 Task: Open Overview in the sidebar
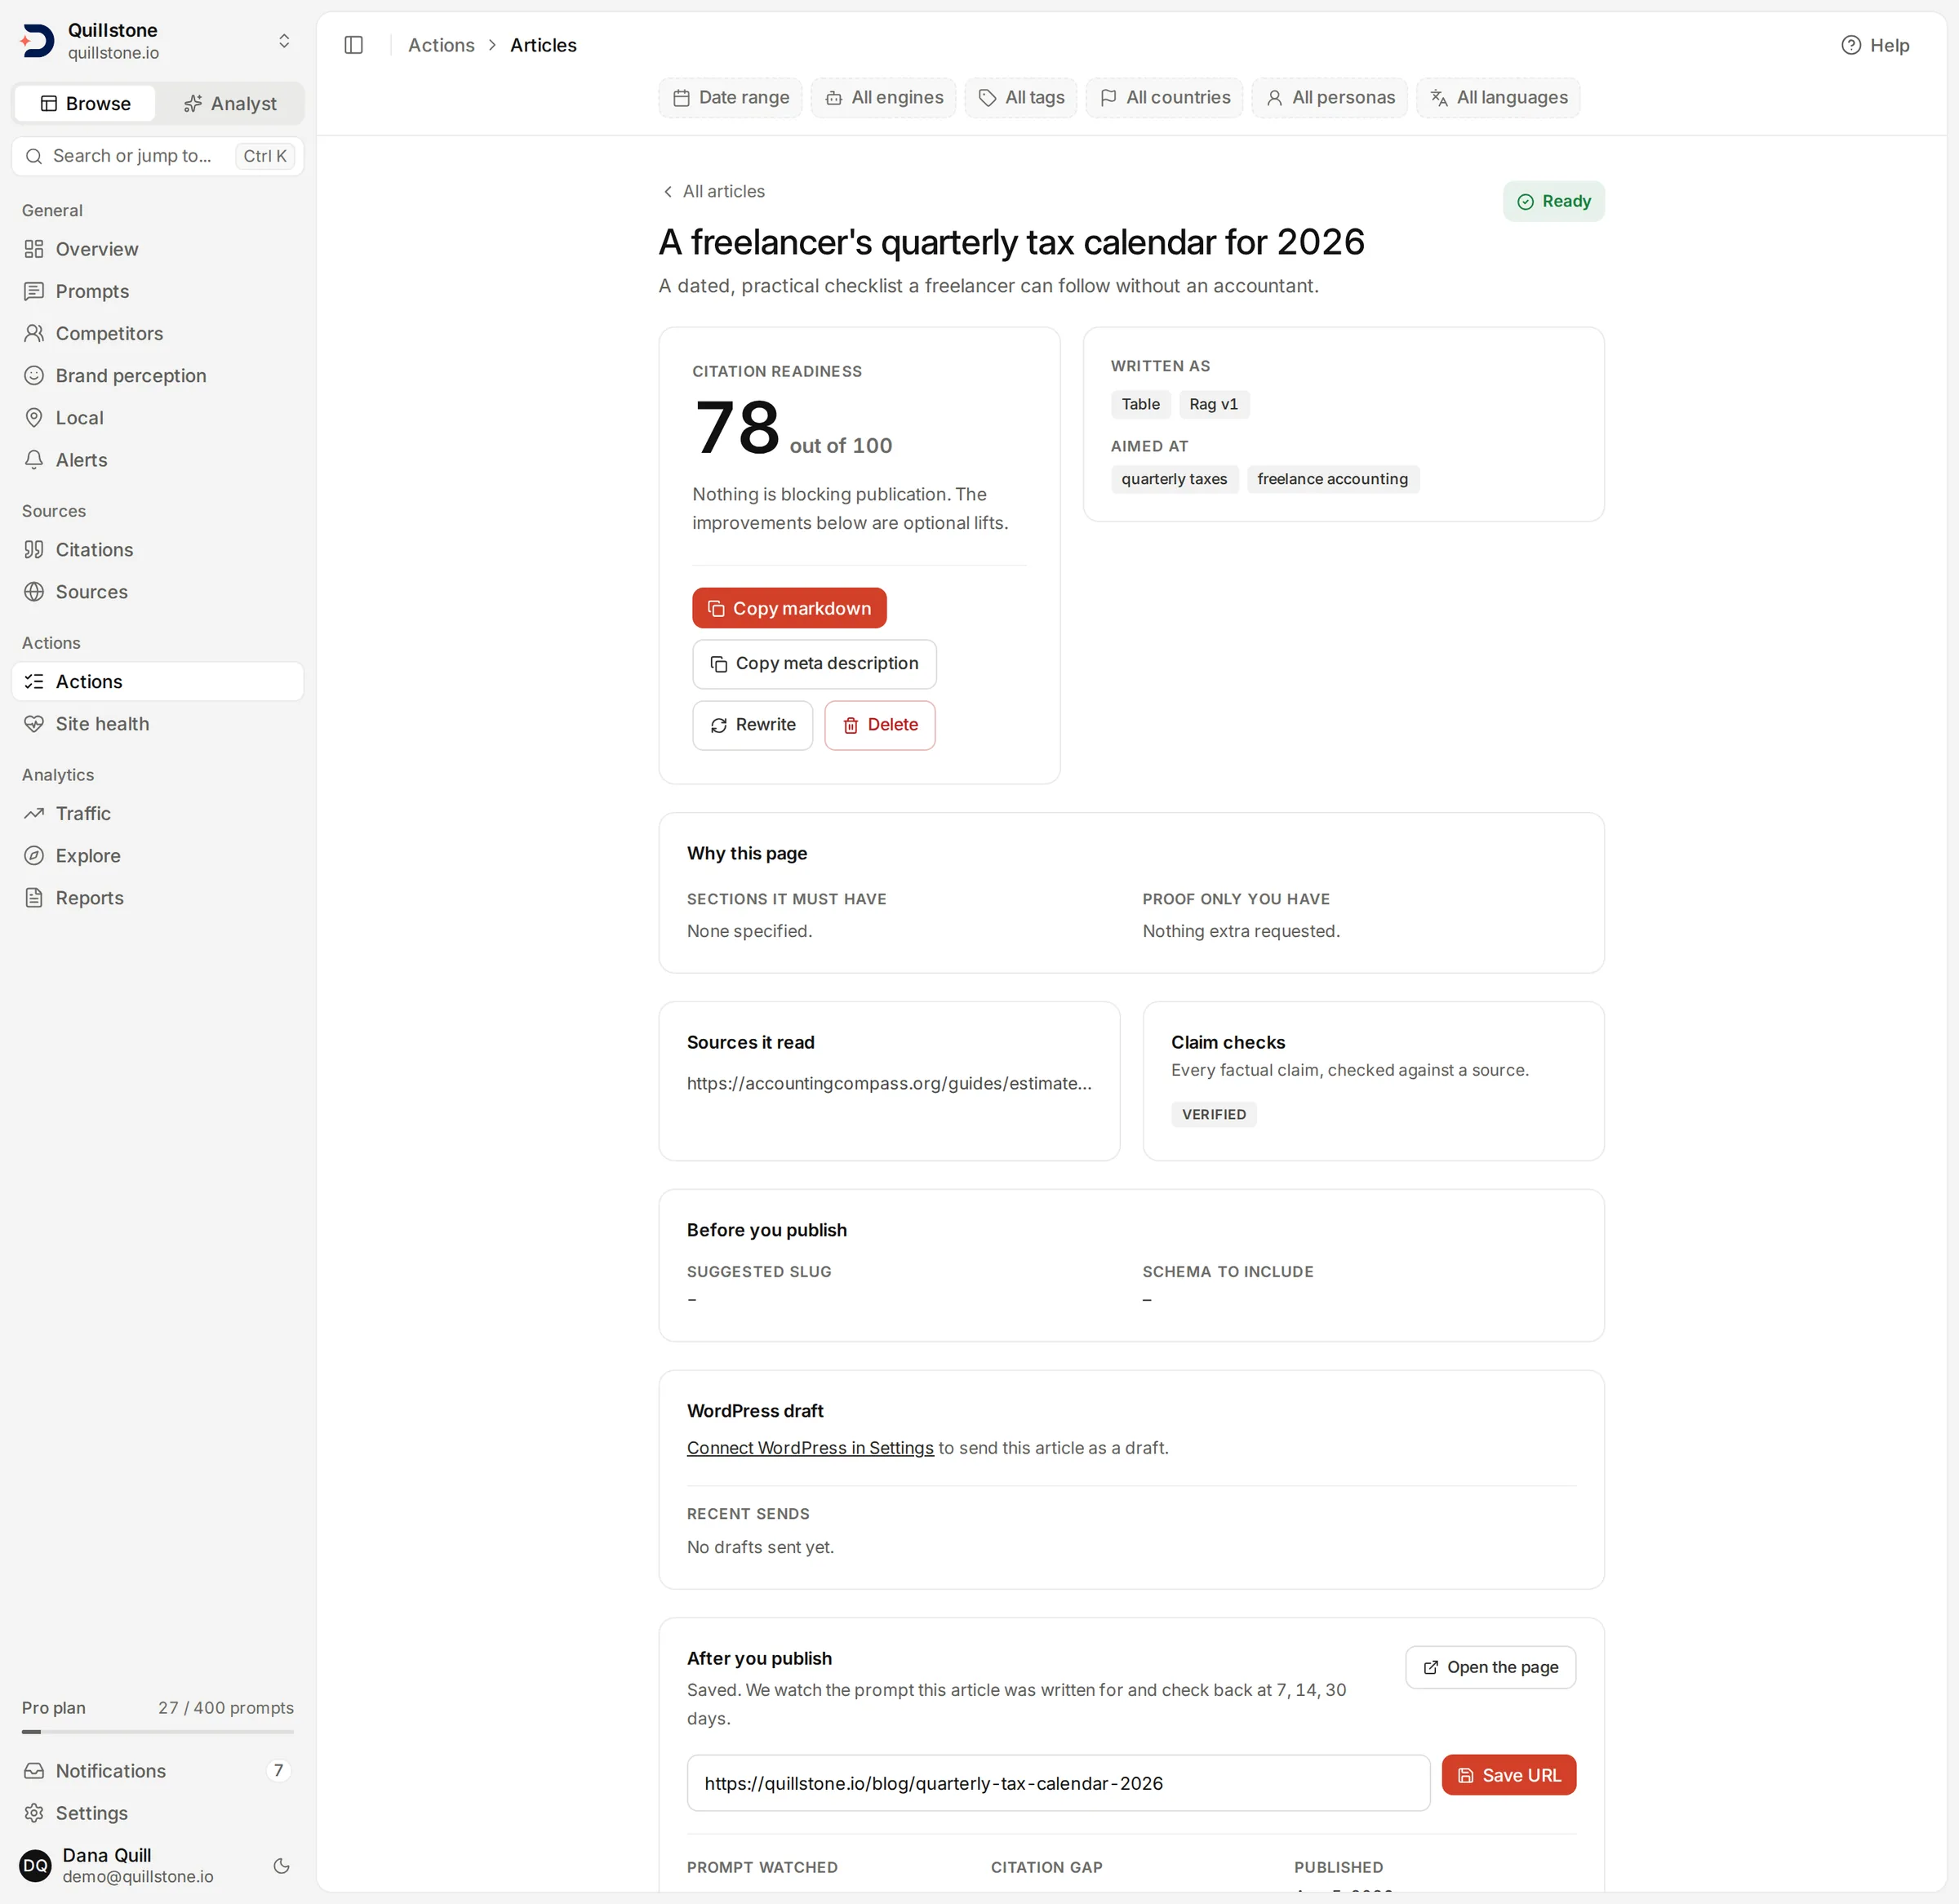coord(158,249)
